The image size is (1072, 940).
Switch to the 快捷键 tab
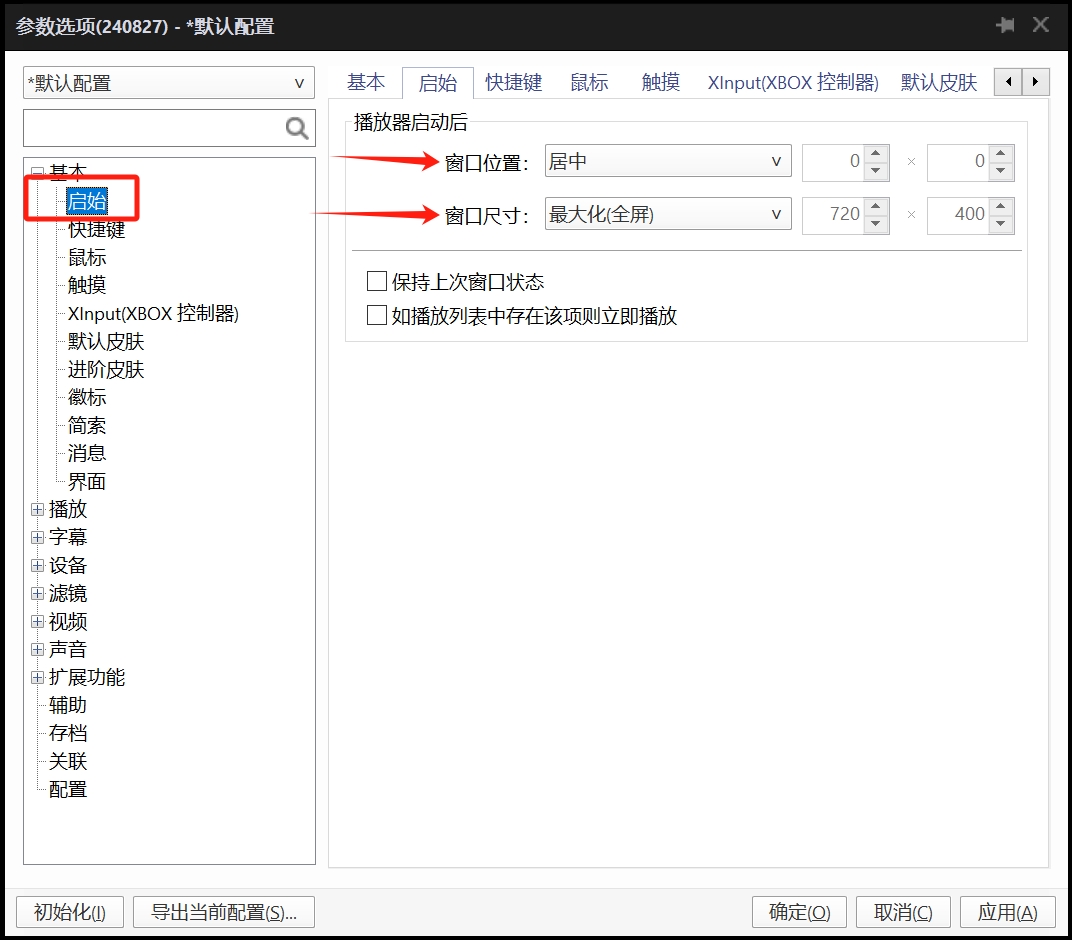coord(513,82)
